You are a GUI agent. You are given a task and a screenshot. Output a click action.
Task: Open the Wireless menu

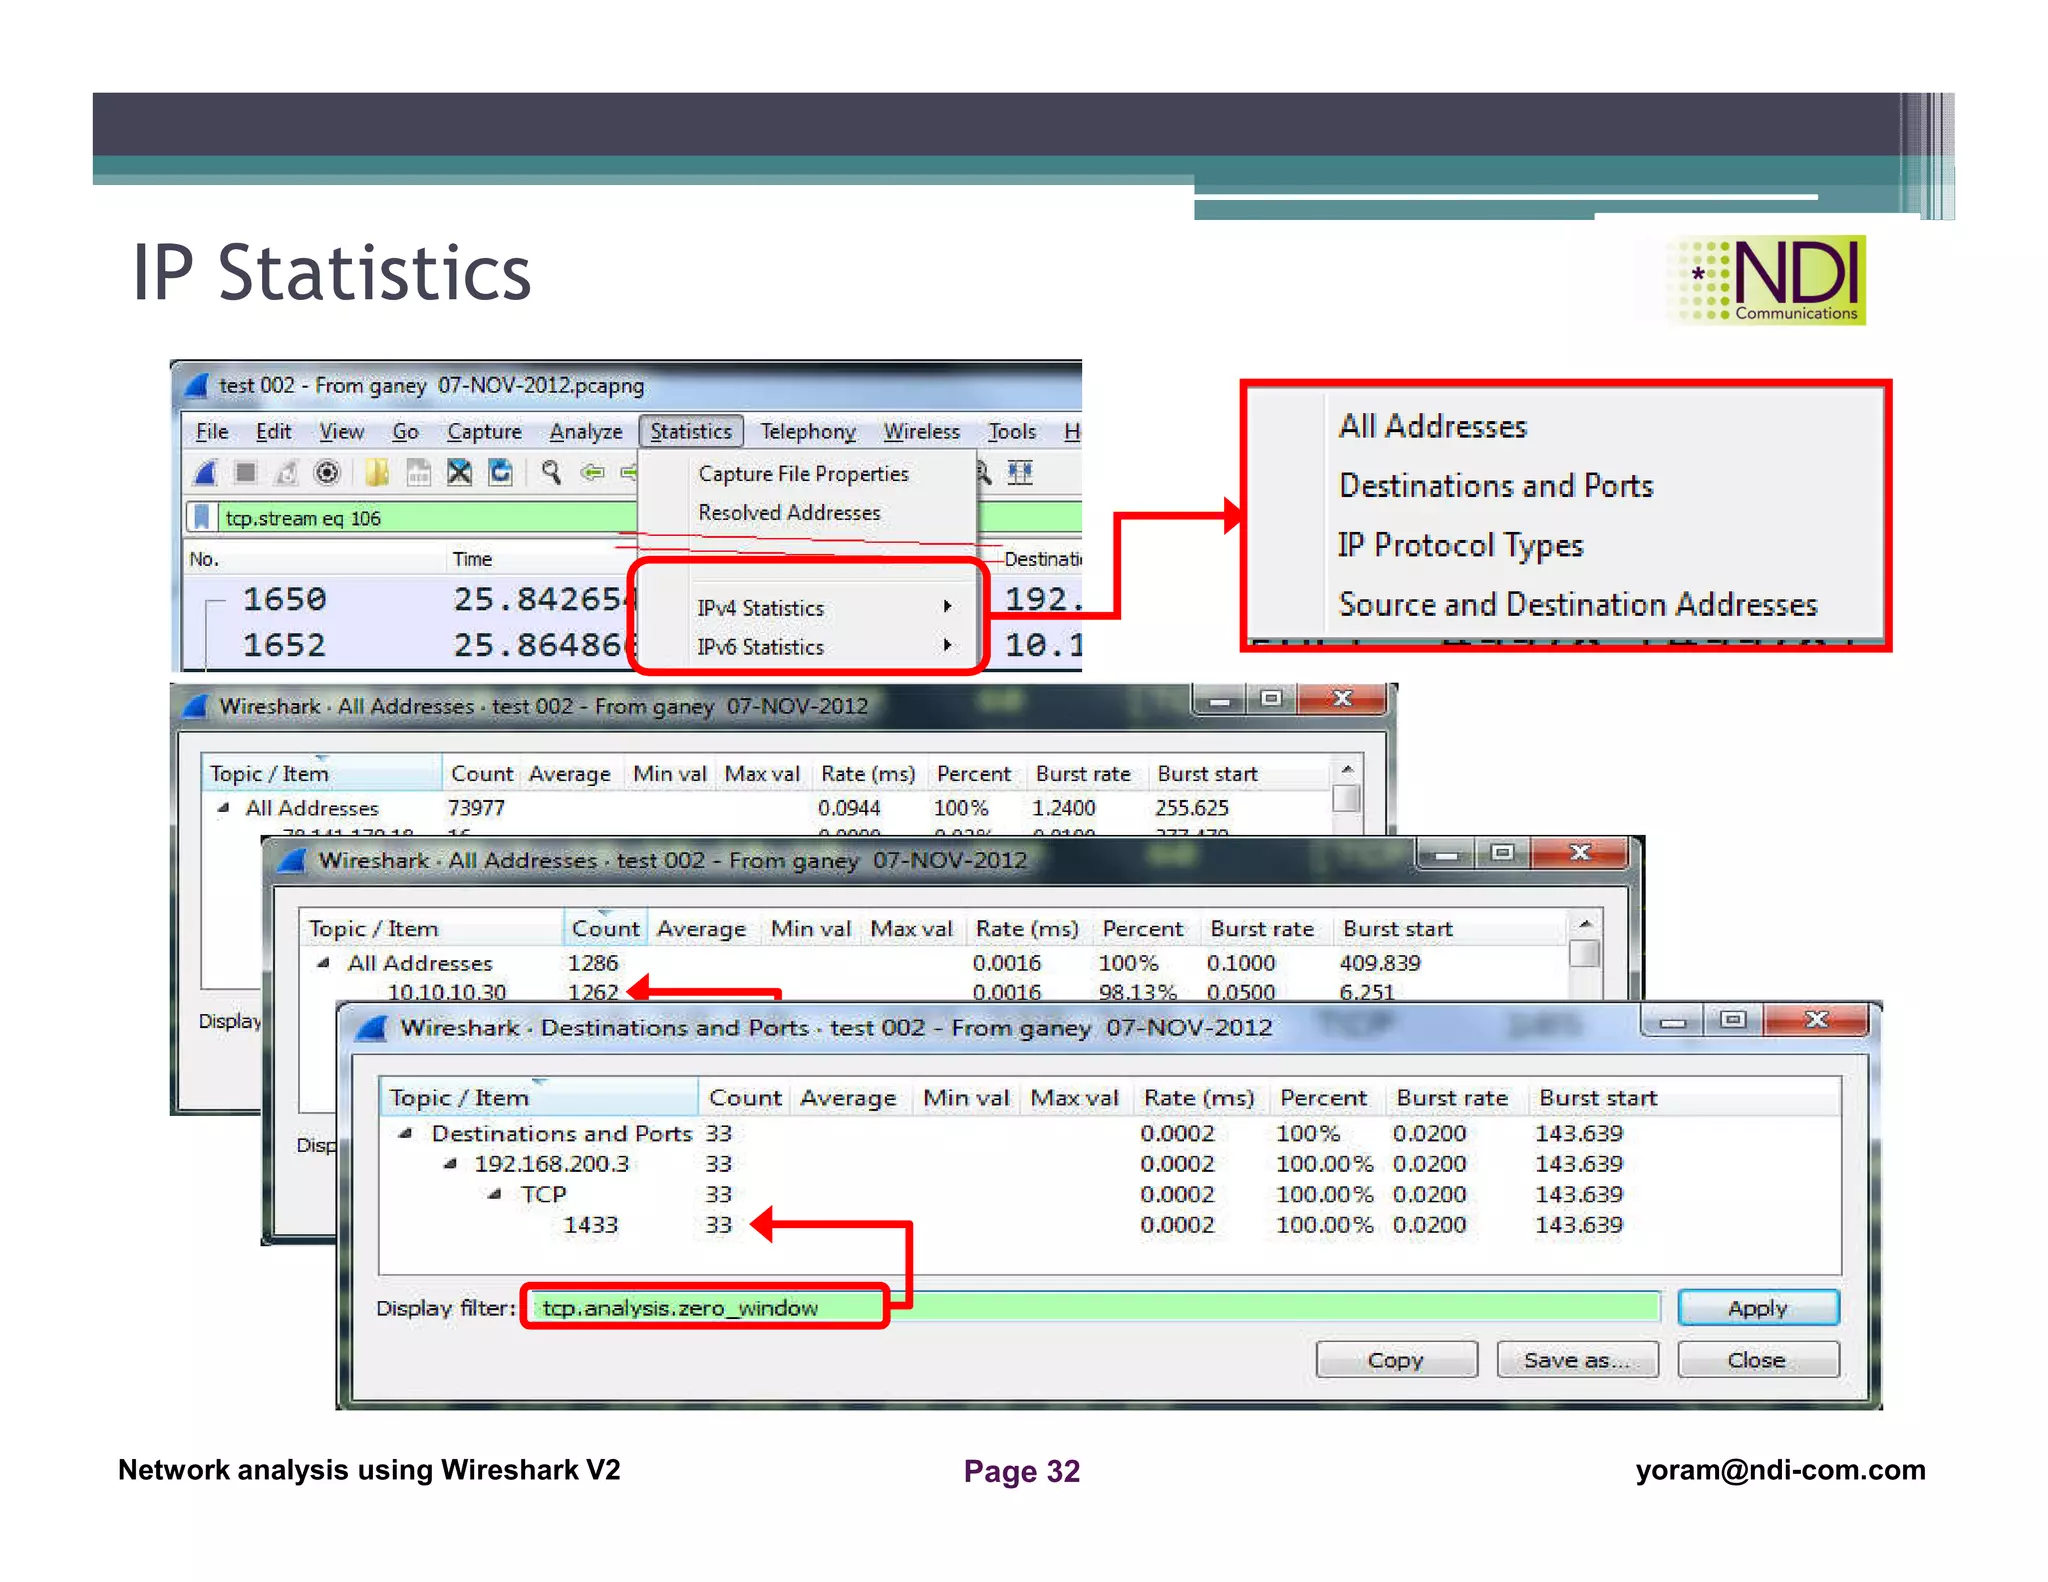(x=921, y=431)
